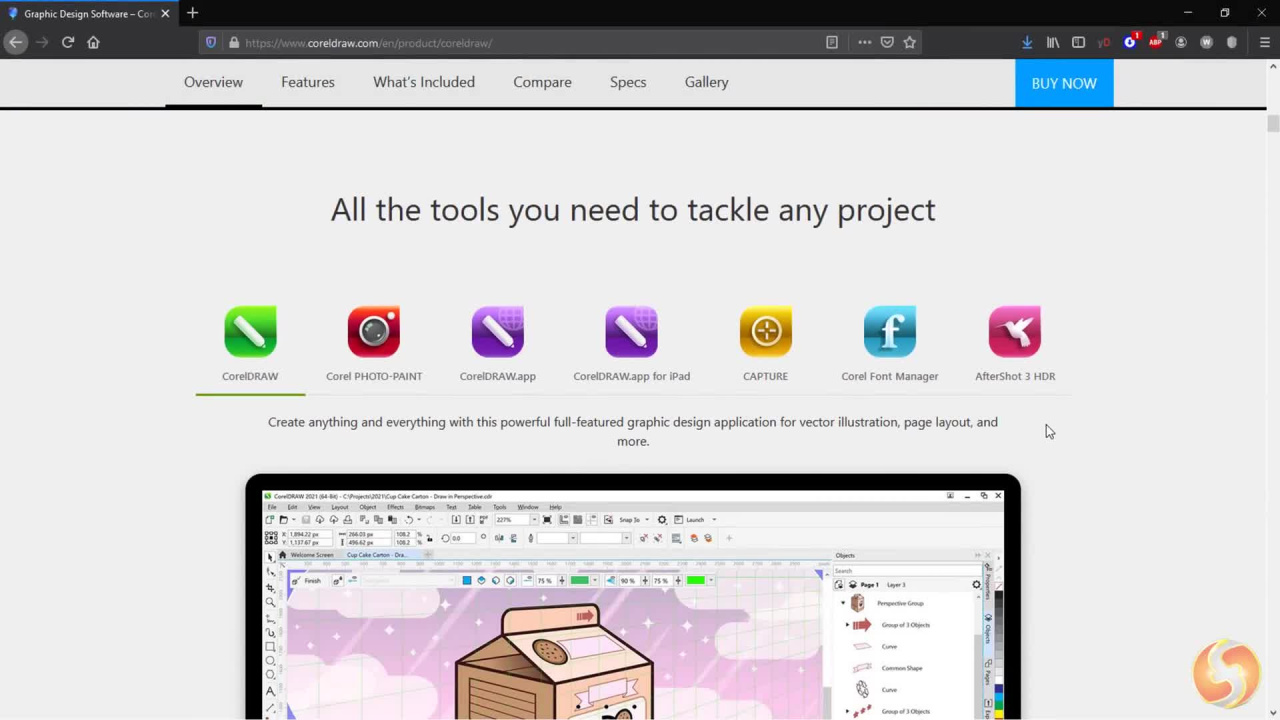Switch to the Overview page tab
1280x720 pixels.
pos(213,82)
